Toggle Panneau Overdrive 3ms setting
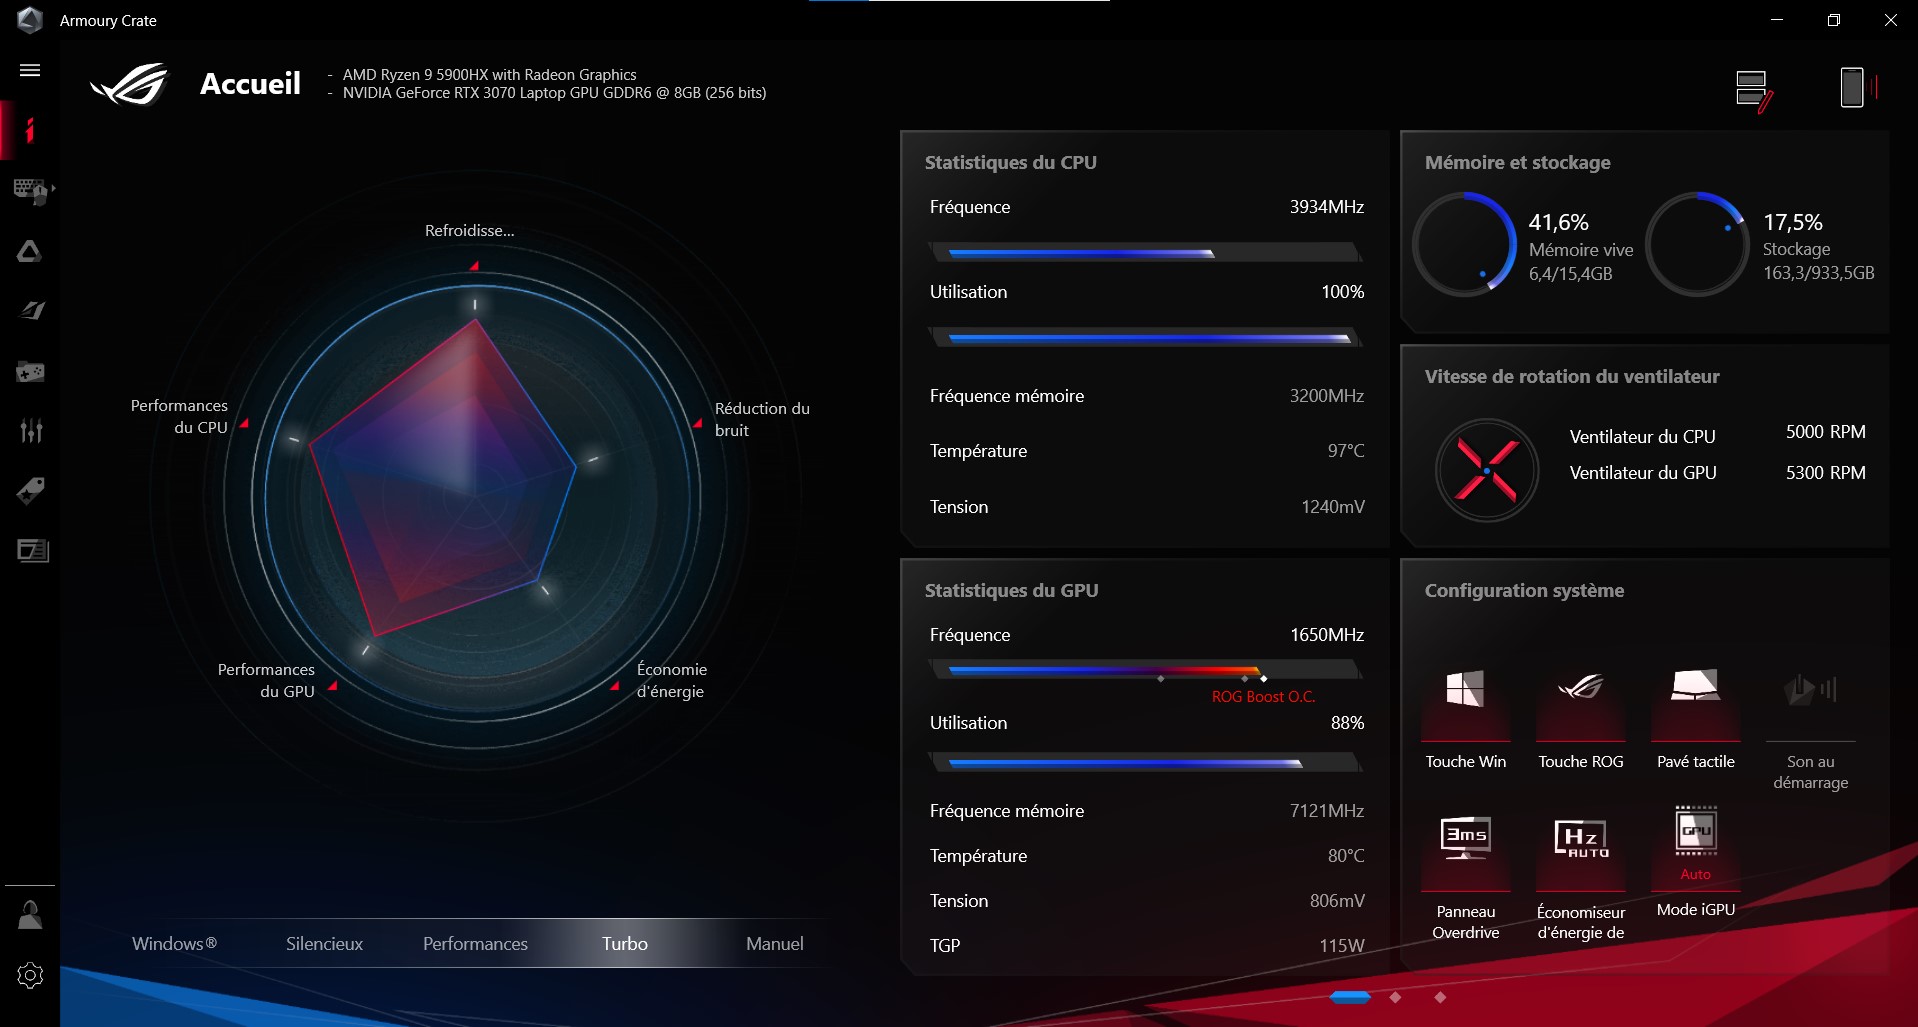Viewport: 1918px width, 1027px height. coord(1465,877)
